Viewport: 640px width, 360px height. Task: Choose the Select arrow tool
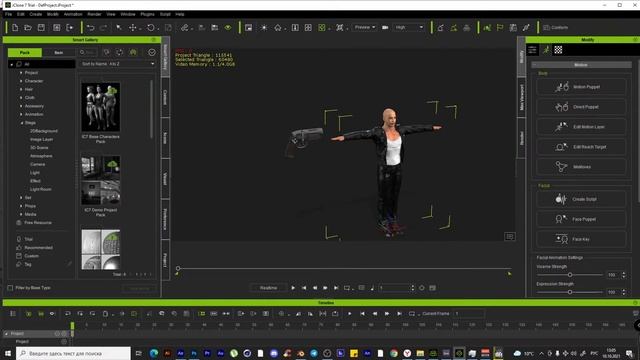[x=119, y=27]
